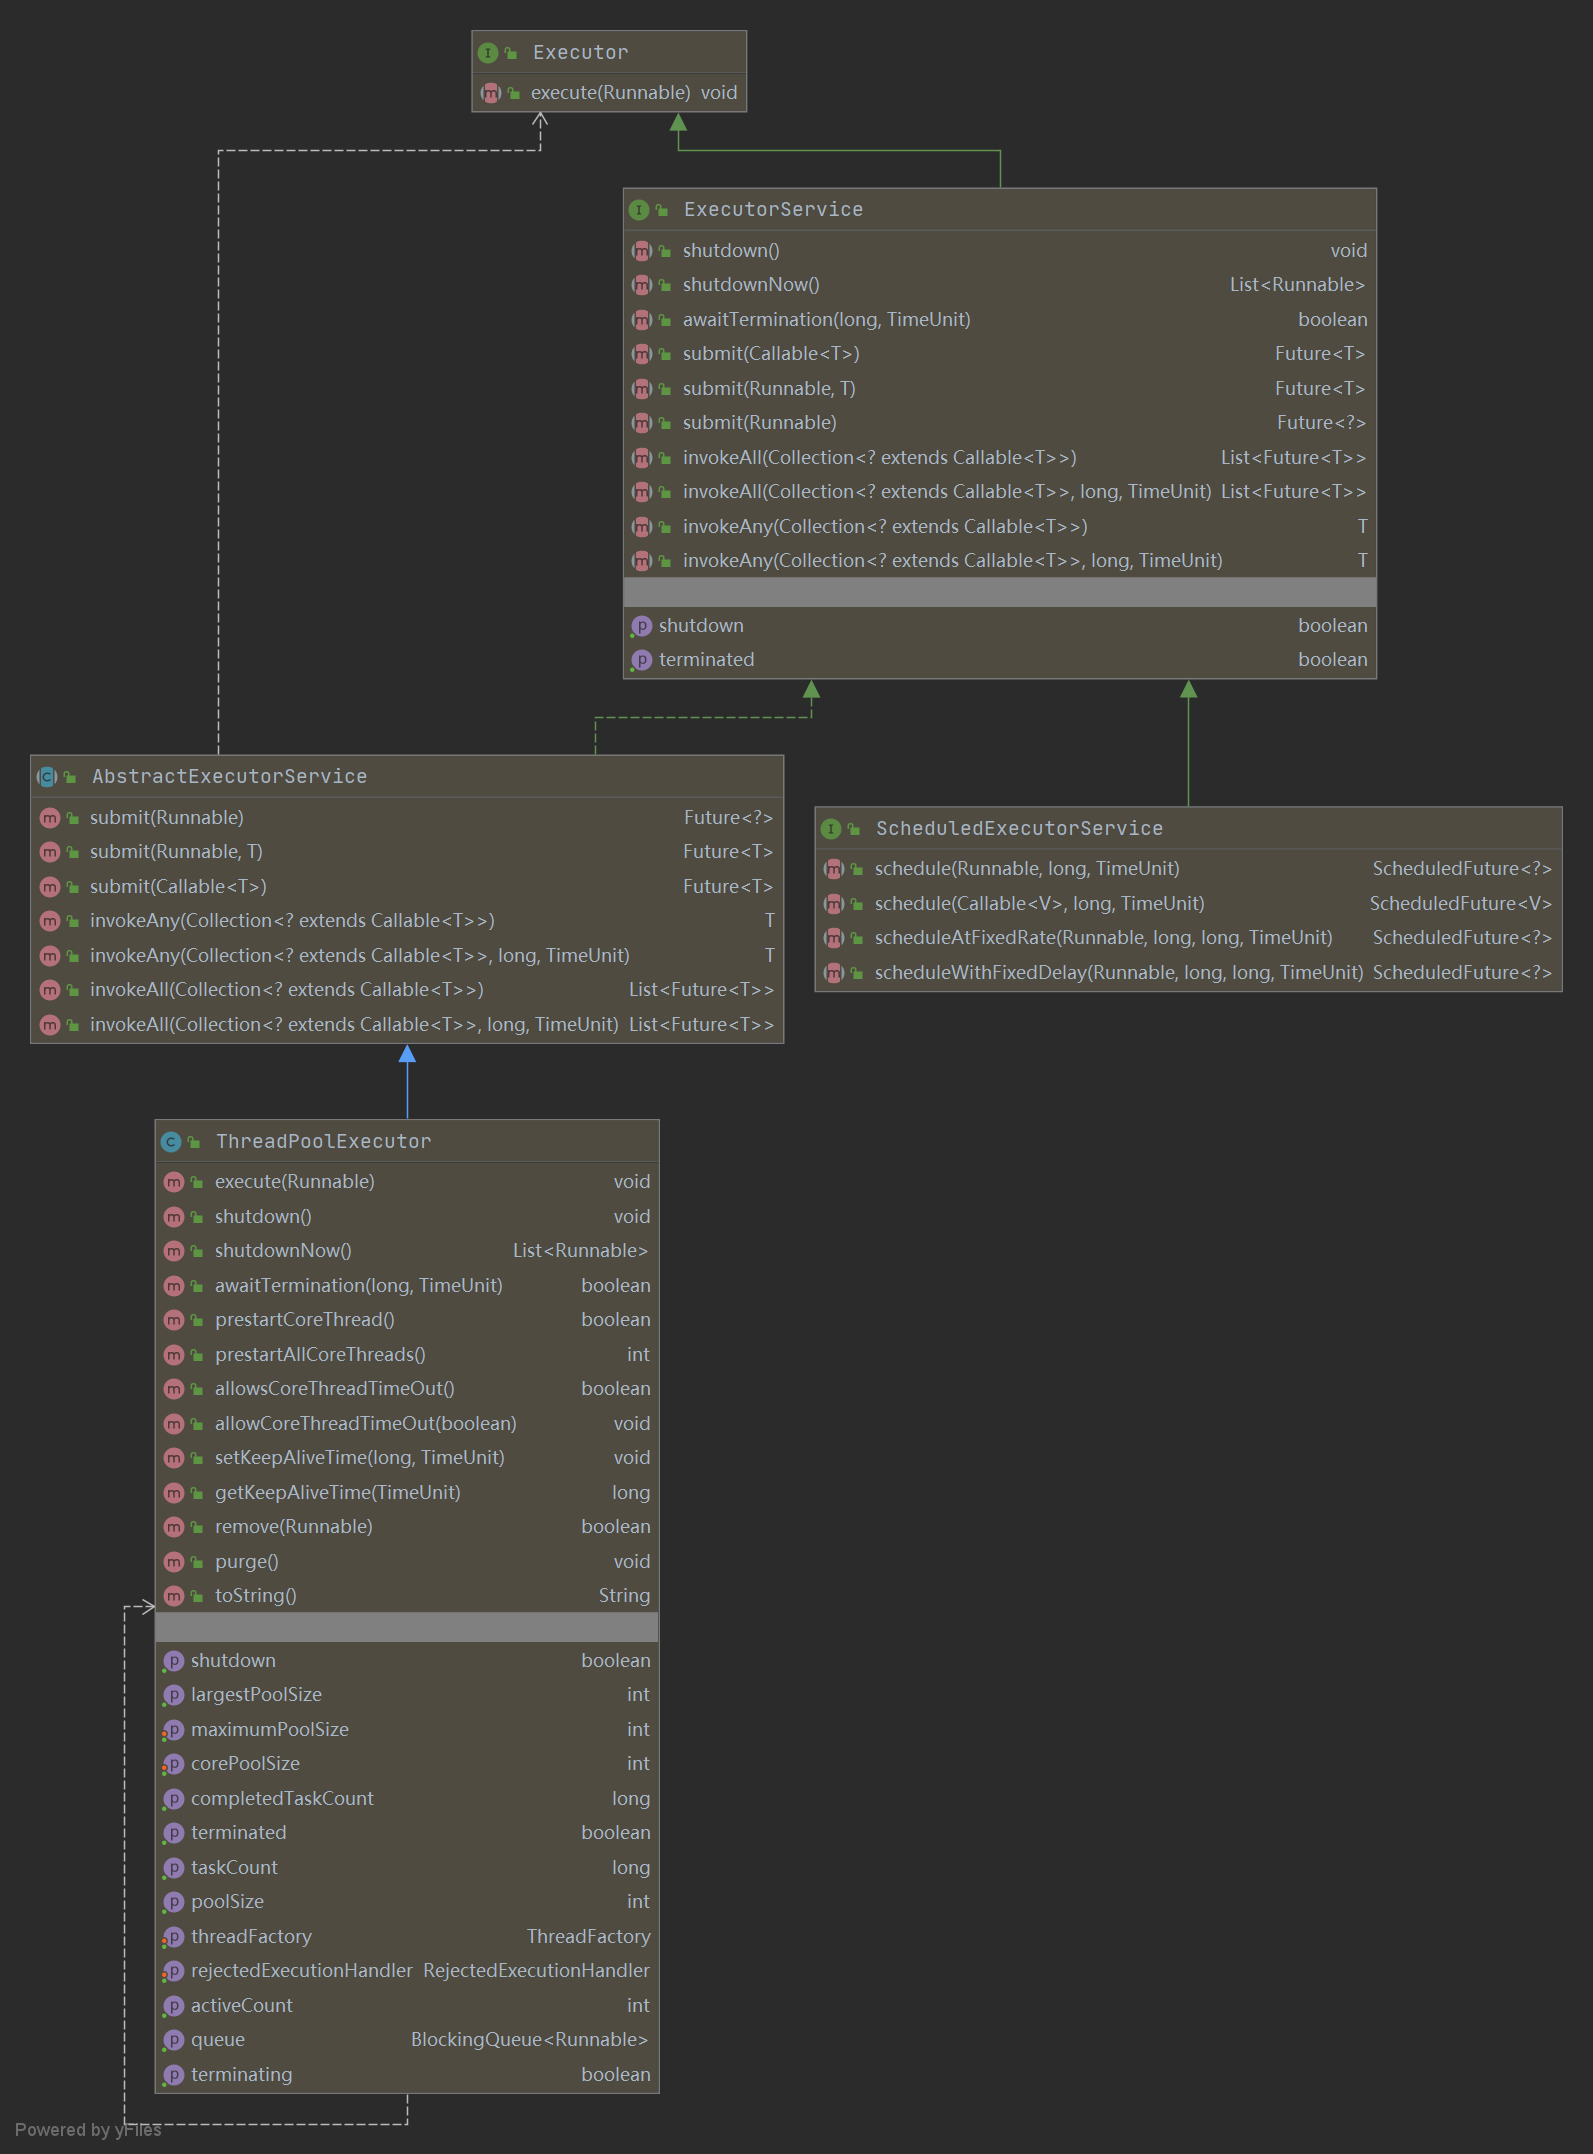Select the ScheduledExecutorService node title

click(1019, 829)
